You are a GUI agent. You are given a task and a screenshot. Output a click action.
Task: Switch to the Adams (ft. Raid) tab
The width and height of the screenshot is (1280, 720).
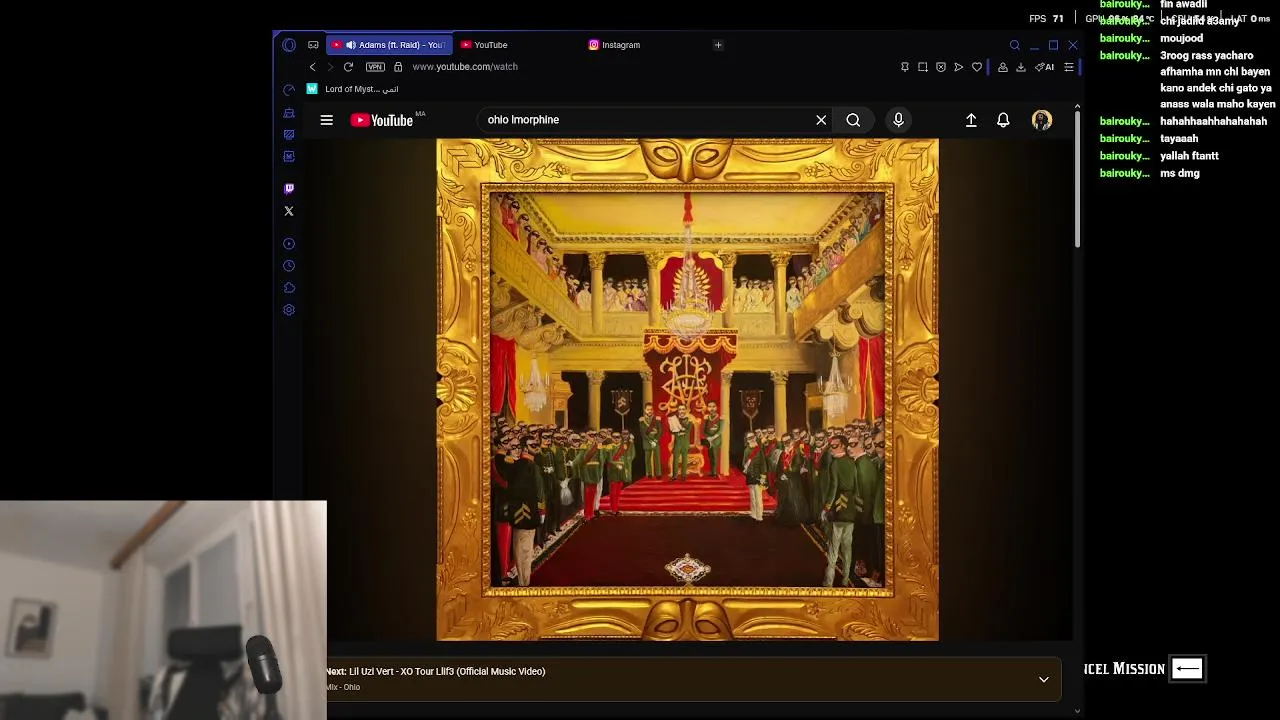point(389,45)
